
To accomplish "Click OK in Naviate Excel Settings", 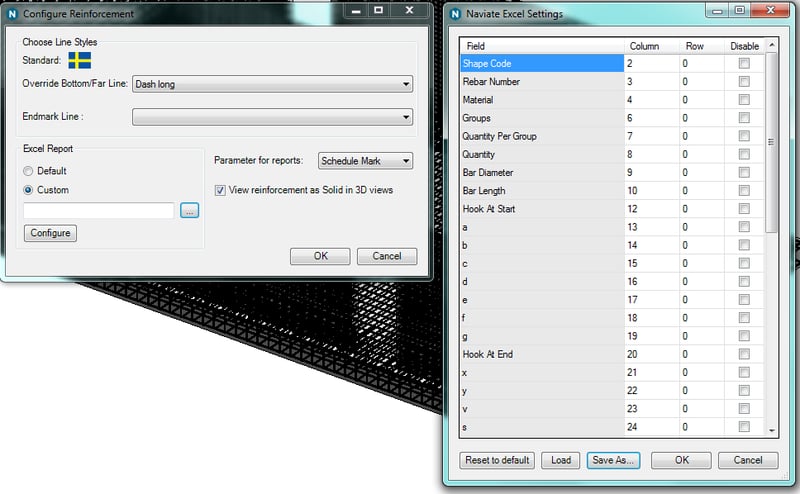I will click(682, 460).
